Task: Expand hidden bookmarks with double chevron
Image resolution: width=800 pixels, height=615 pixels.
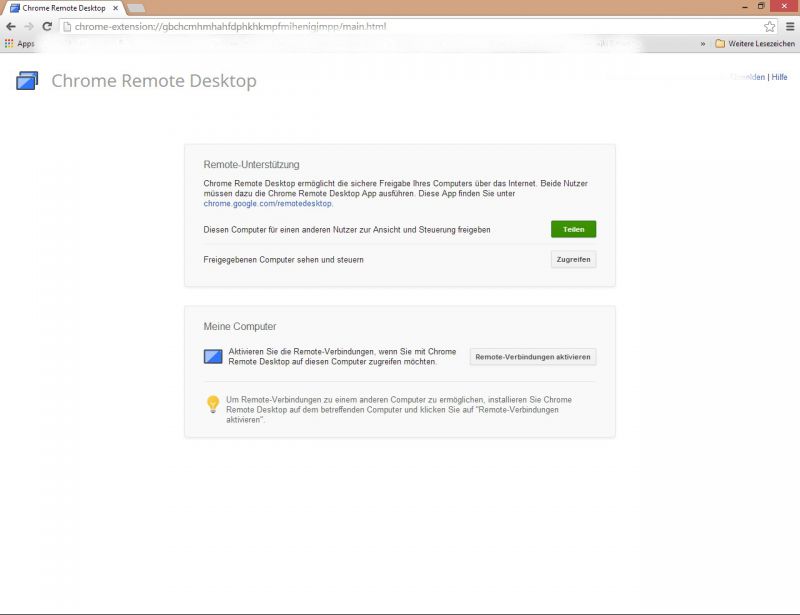Action: [703, 44]
